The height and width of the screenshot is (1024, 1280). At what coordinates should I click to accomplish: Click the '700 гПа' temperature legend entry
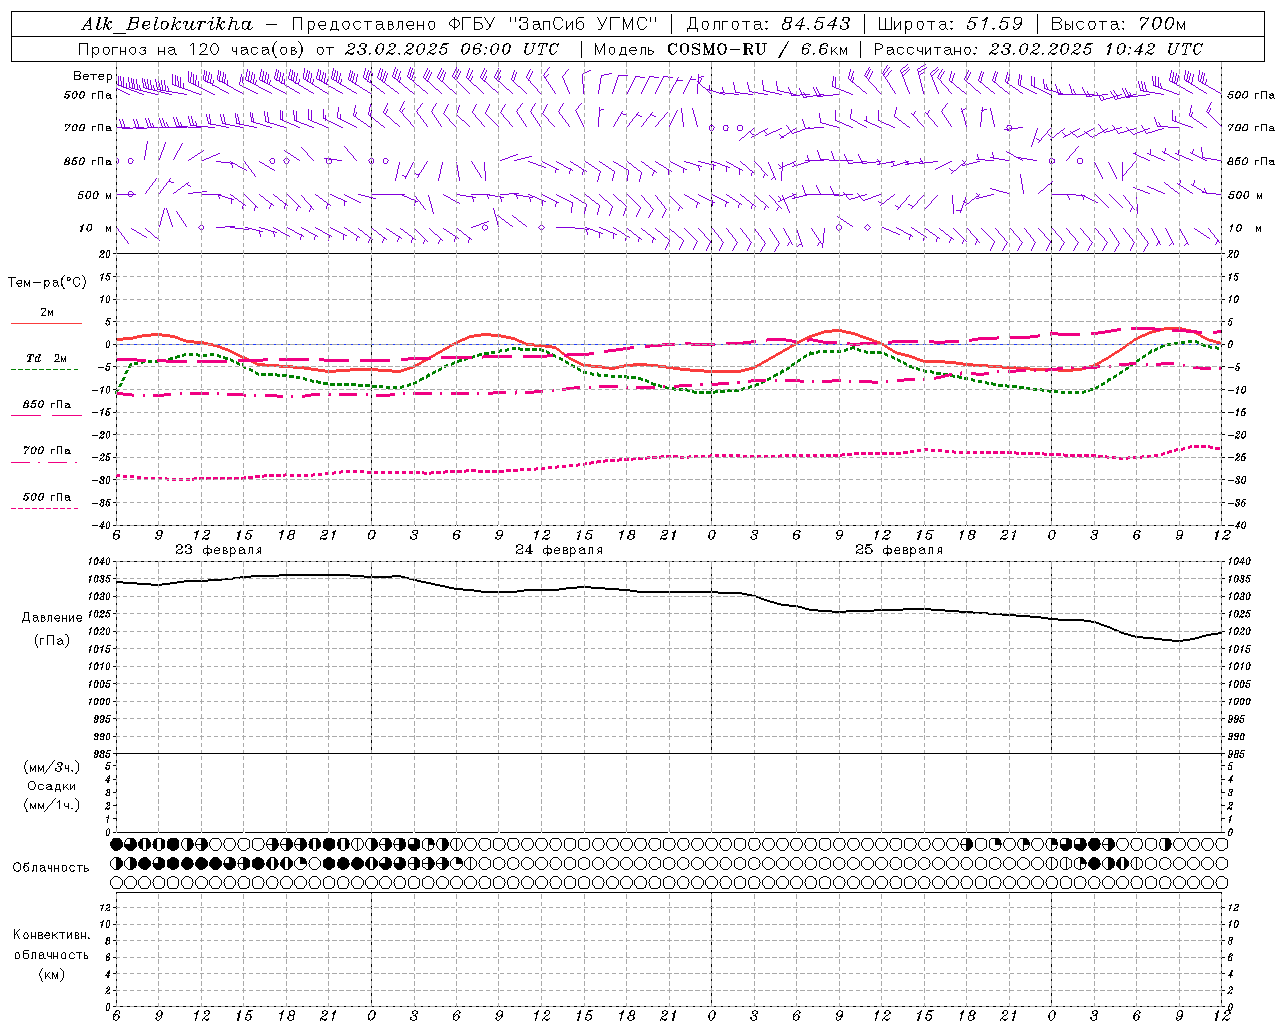[x=47, y=451]
